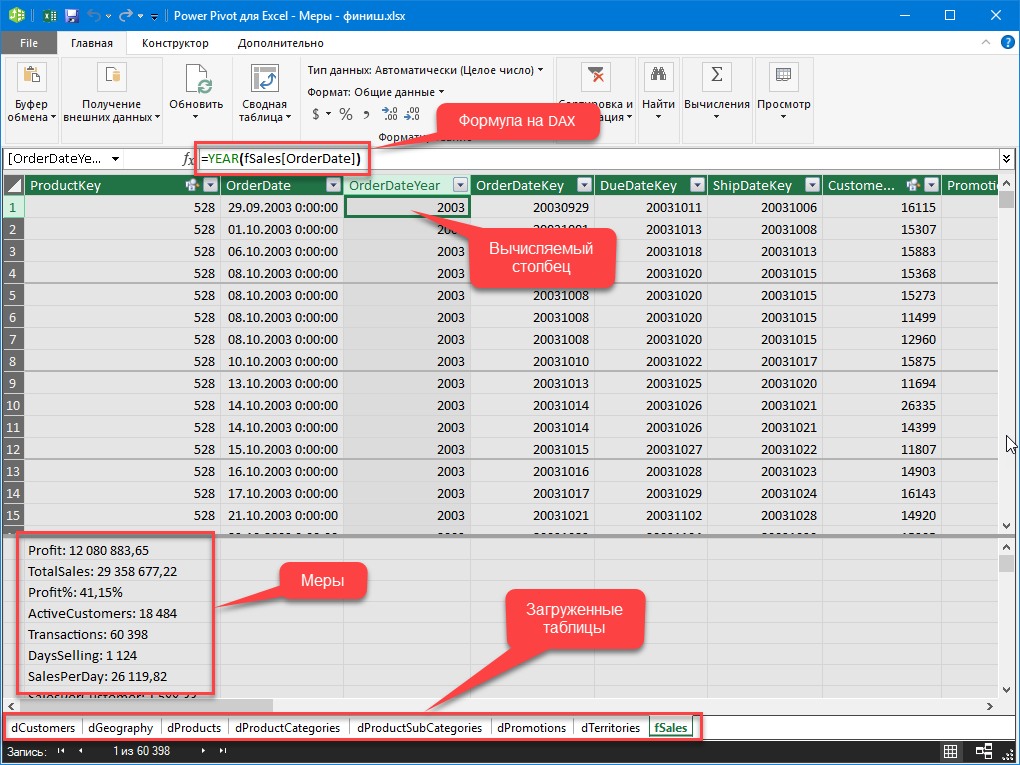Click the Excel save icon in title bar
Screen dimensions: 1020x765
tap(71, 16)
